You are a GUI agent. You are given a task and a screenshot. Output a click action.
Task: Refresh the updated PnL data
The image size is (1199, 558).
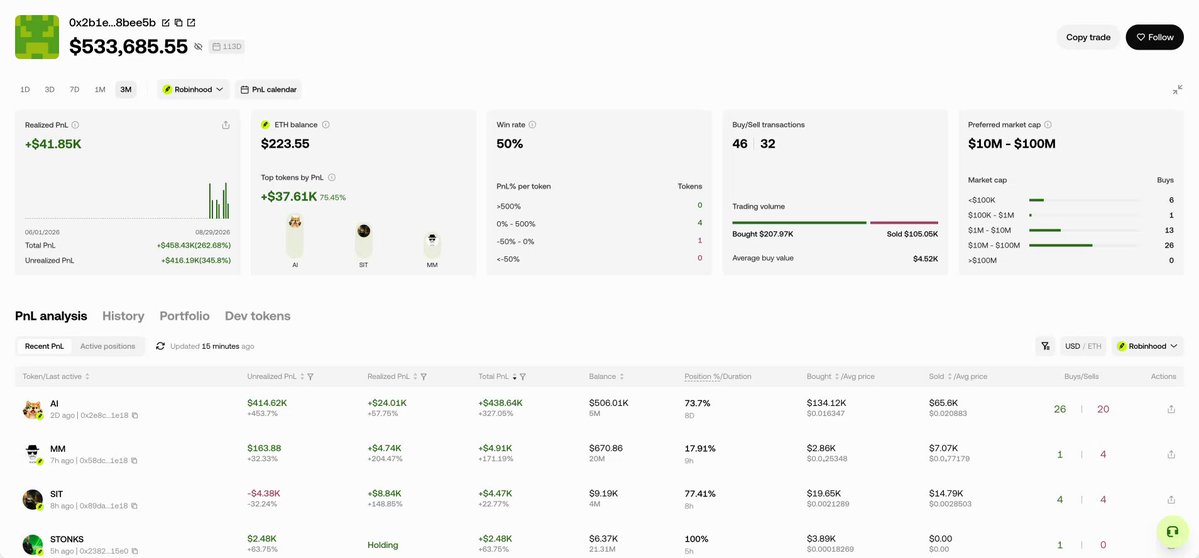pyautogui.click(x=161, y=346)
